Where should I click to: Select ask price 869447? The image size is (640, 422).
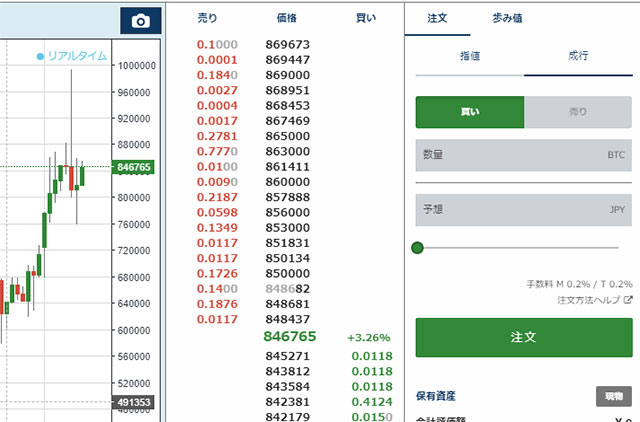pyautogui.click(x=287, y=60)
